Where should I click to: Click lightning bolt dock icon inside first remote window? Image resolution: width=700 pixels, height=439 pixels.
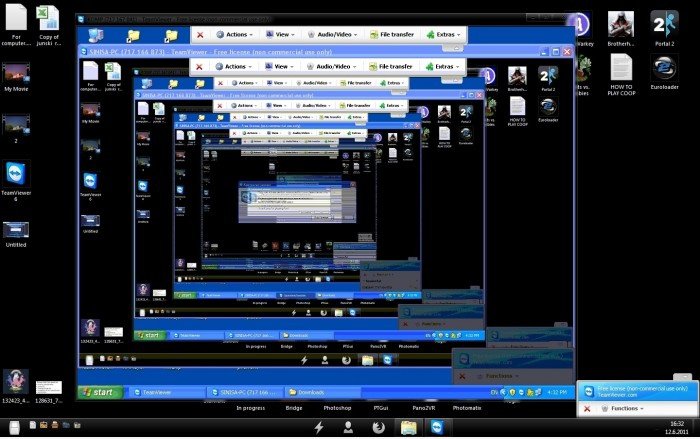(304, 360)
